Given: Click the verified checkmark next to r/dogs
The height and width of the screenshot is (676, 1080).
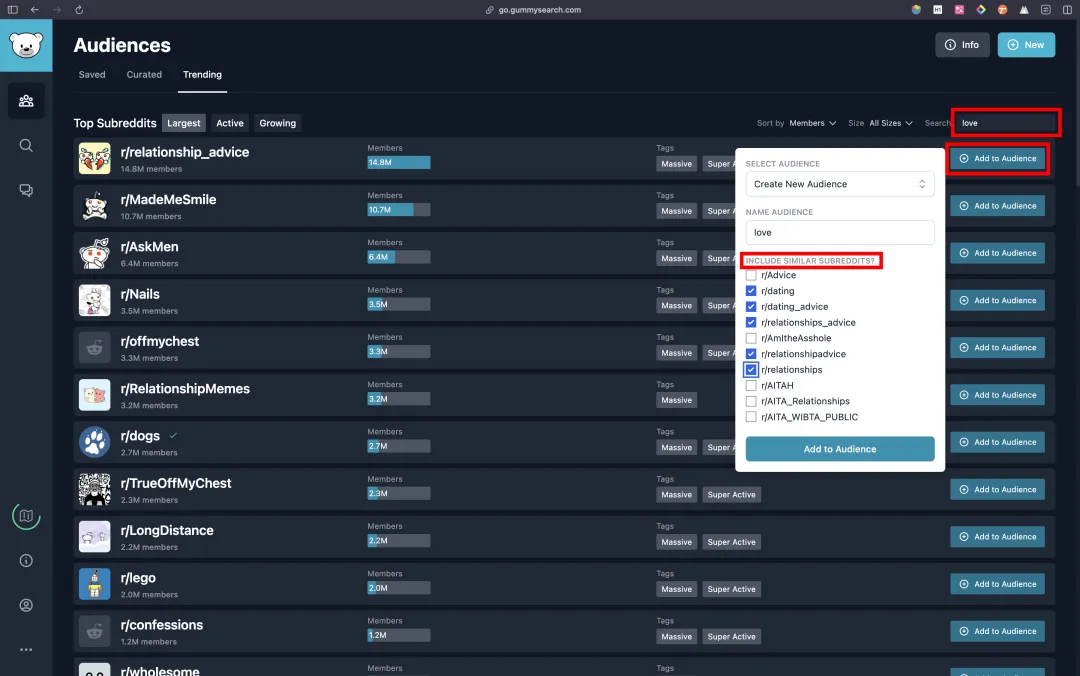Looking at the screenshot, I should pos(174,436).
